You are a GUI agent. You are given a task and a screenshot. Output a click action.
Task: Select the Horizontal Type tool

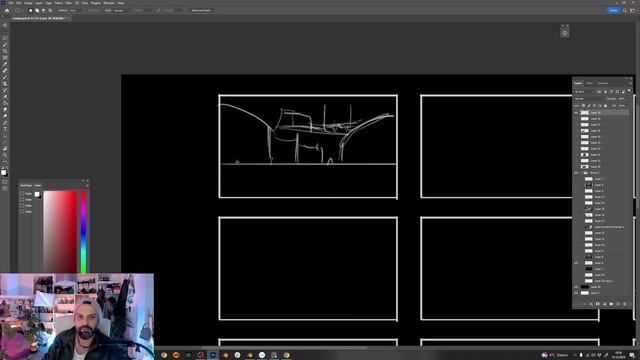click(x=5, y=129)
